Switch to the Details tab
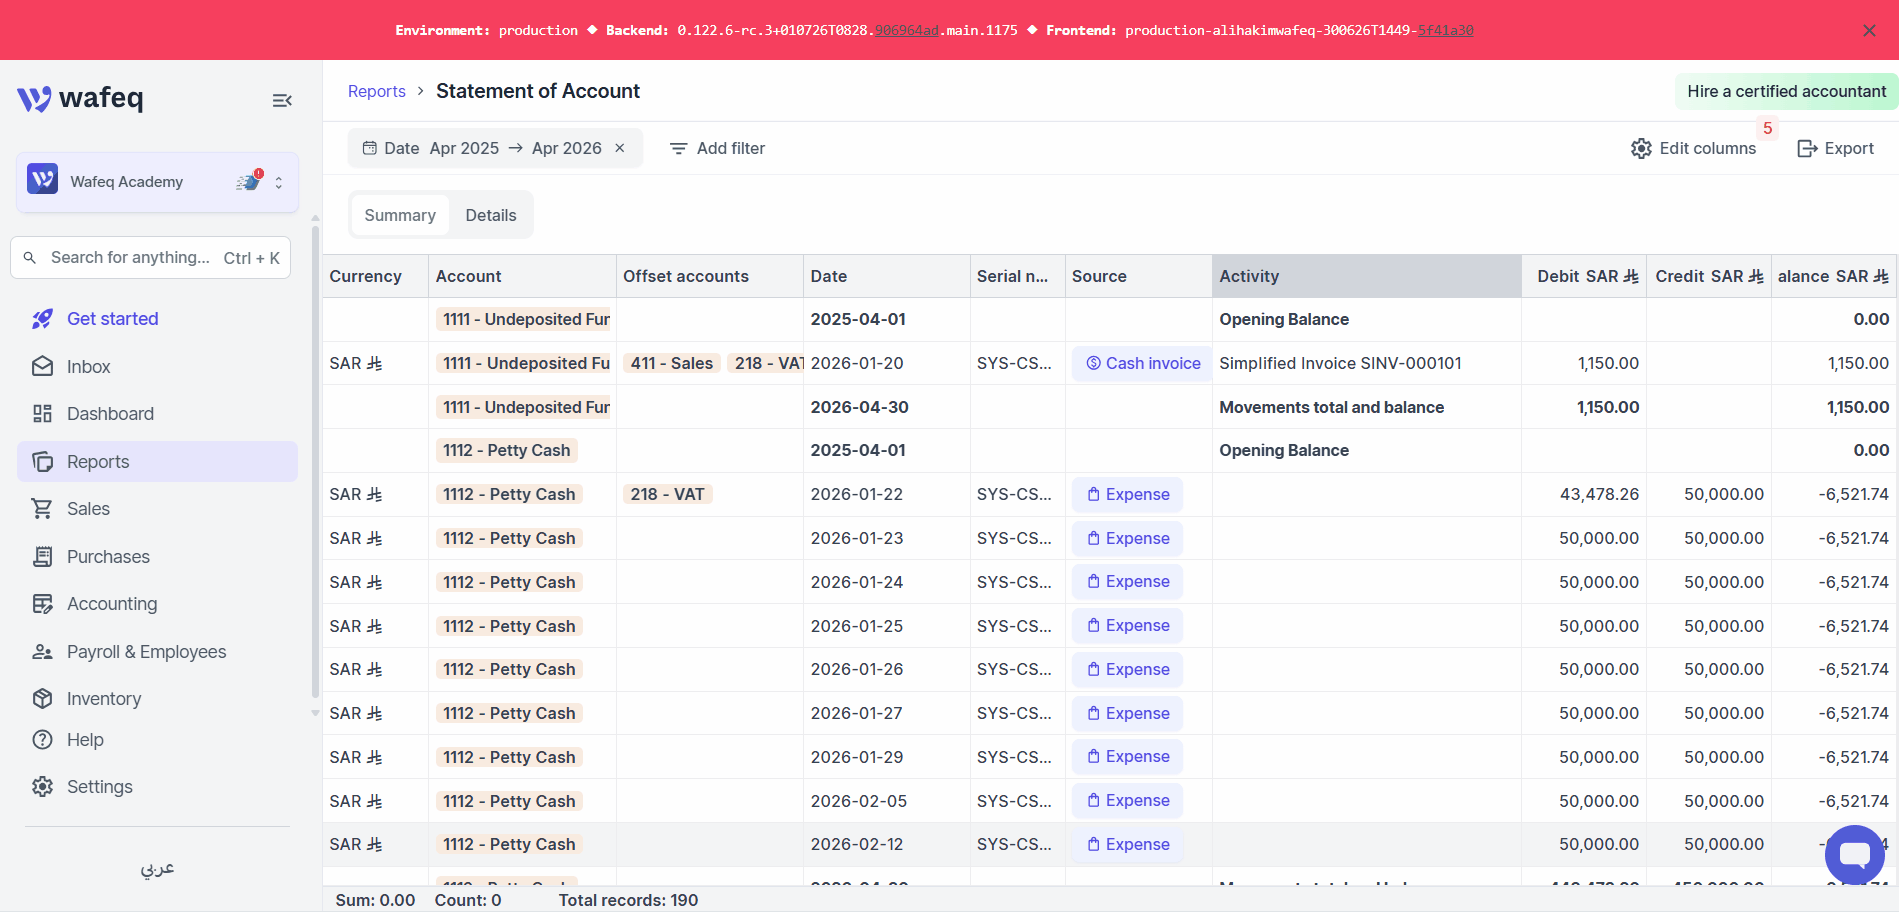 coord(491,215)
